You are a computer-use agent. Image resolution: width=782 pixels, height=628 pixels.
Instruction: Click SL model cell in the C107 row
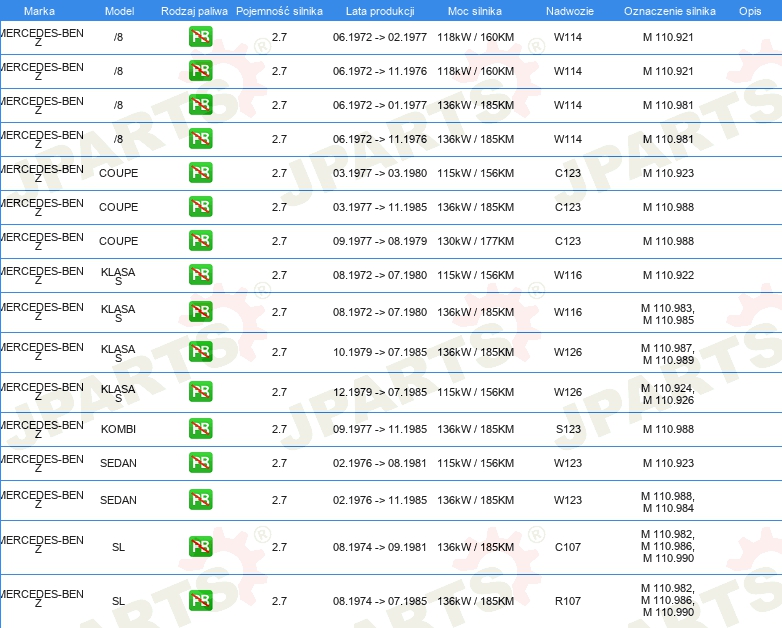point(118,547)
